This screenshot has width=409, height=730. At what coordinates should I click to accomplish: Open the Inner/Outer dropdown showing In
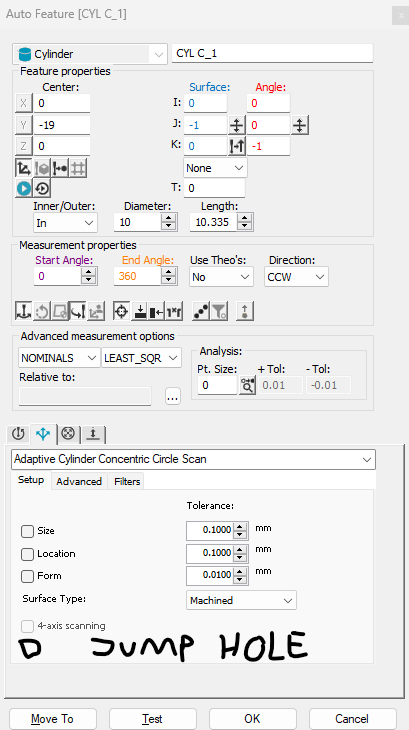pyautogui.click(x=65, y=223)
